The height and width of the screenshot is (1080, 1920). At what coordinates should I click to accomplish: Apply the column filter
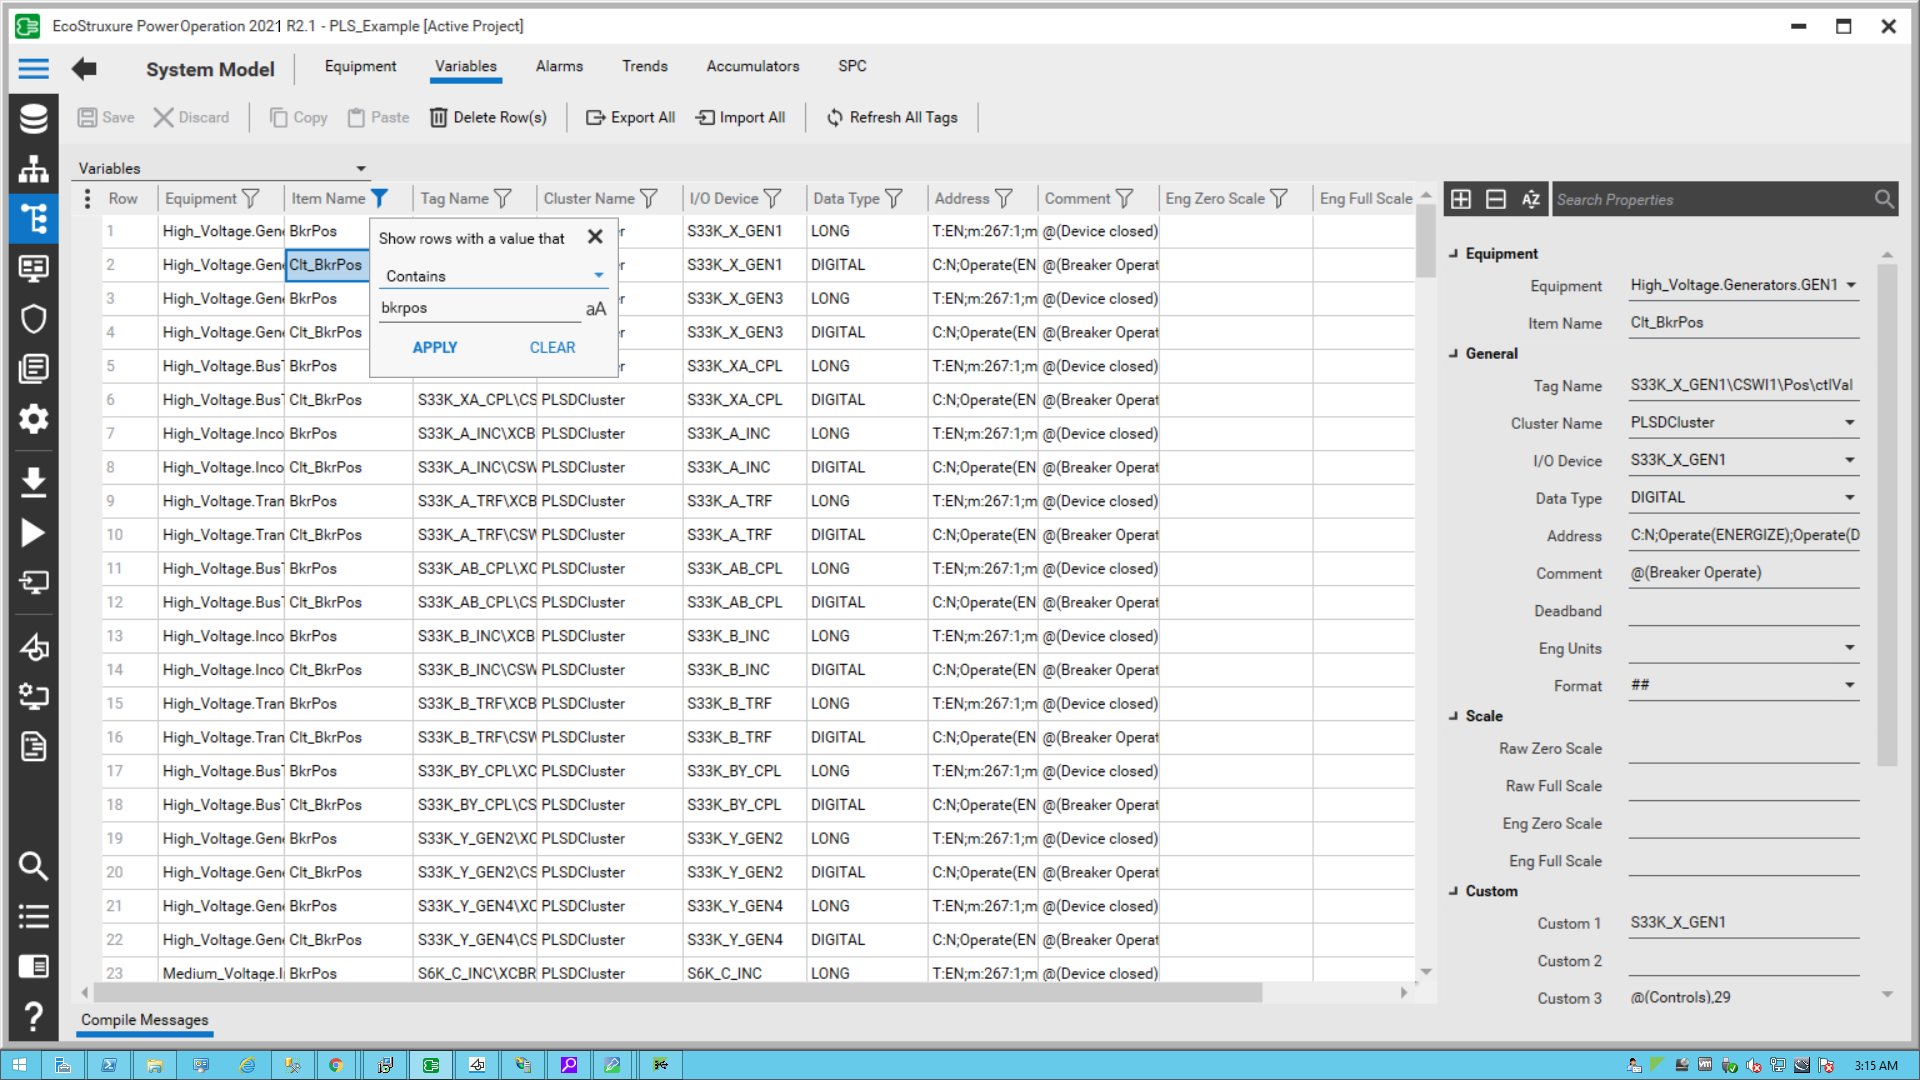pos(435,348)
